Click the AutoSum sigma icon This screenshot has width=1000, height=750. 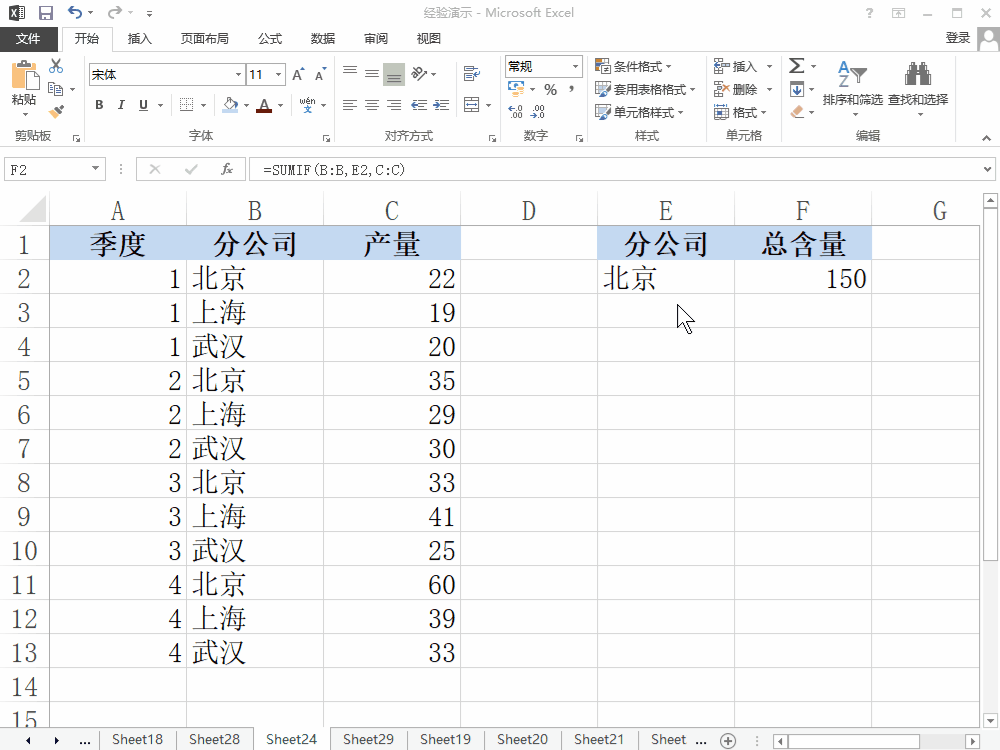pos(796,66)
